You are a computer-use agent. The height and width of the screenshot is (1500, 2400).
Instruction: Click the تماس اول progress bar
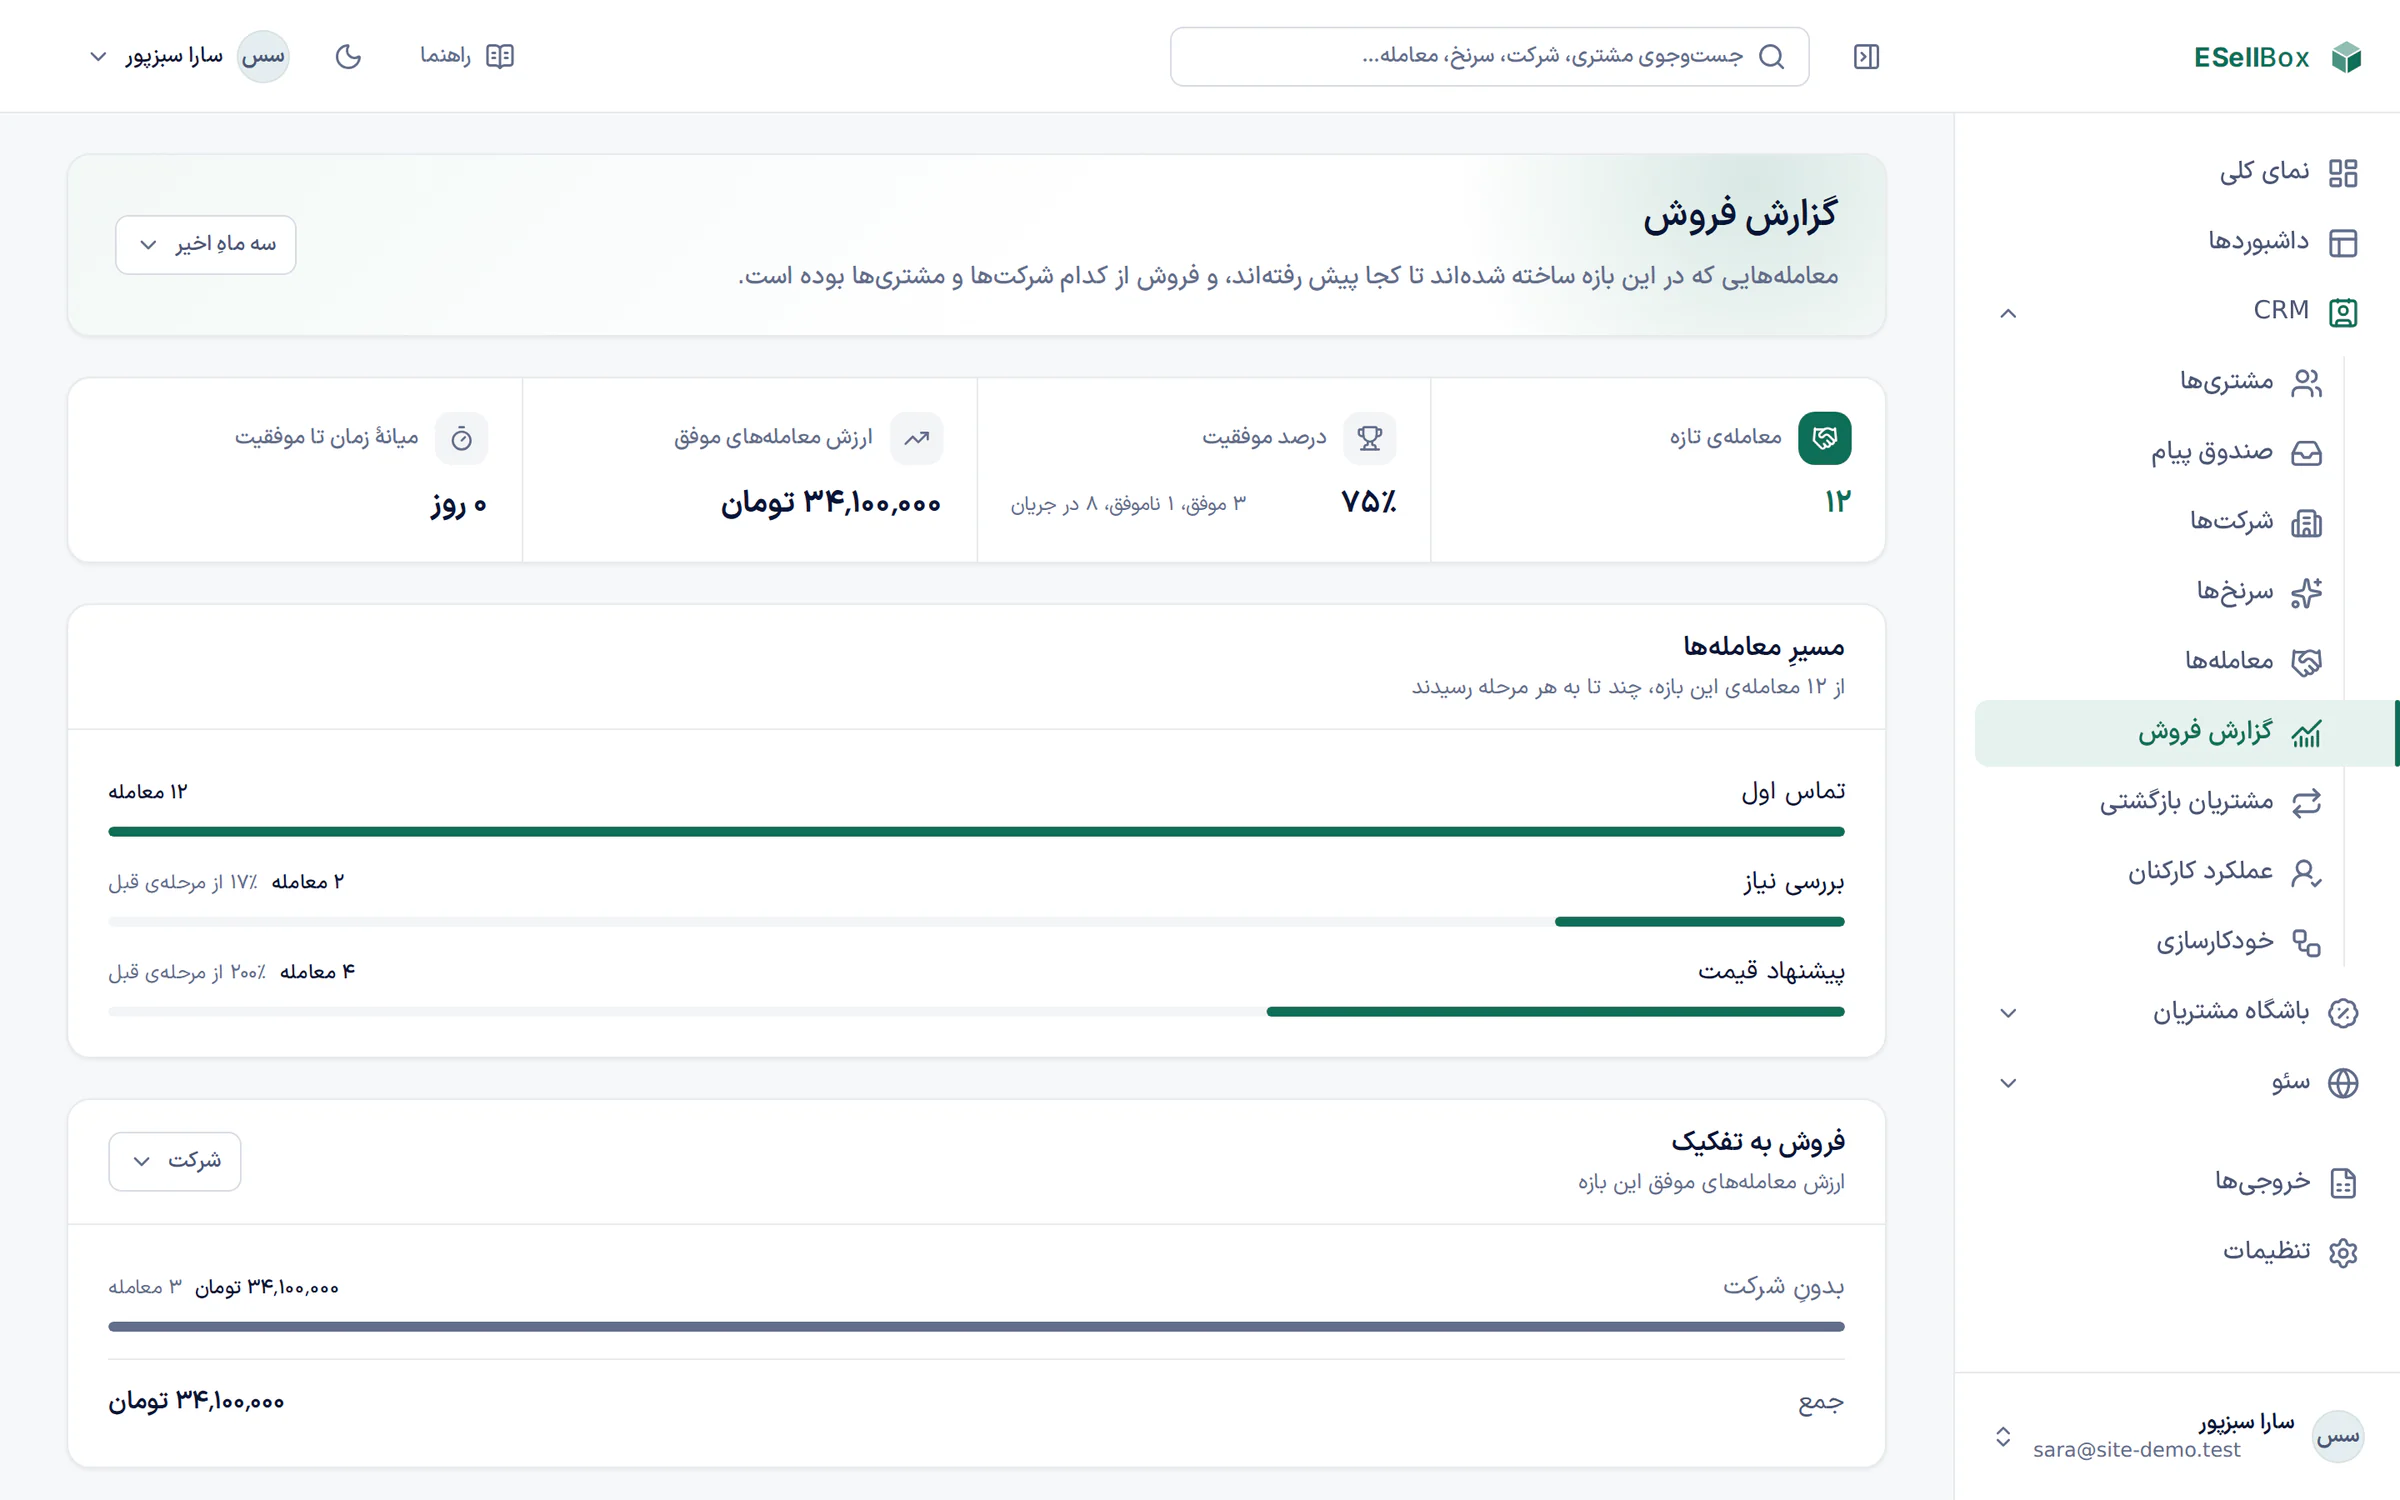976,832
